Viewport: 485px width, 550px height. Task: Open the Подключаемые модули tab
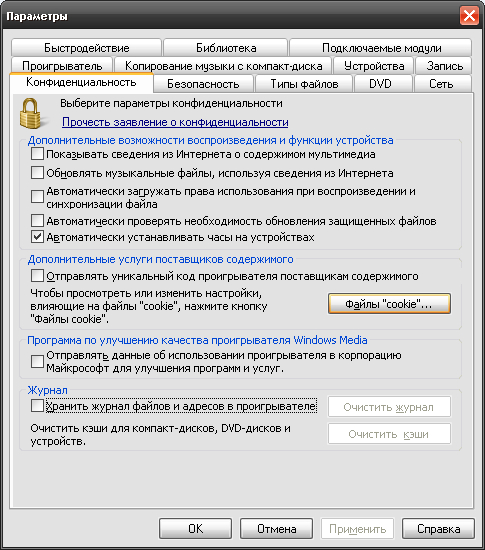pos(381,48)
